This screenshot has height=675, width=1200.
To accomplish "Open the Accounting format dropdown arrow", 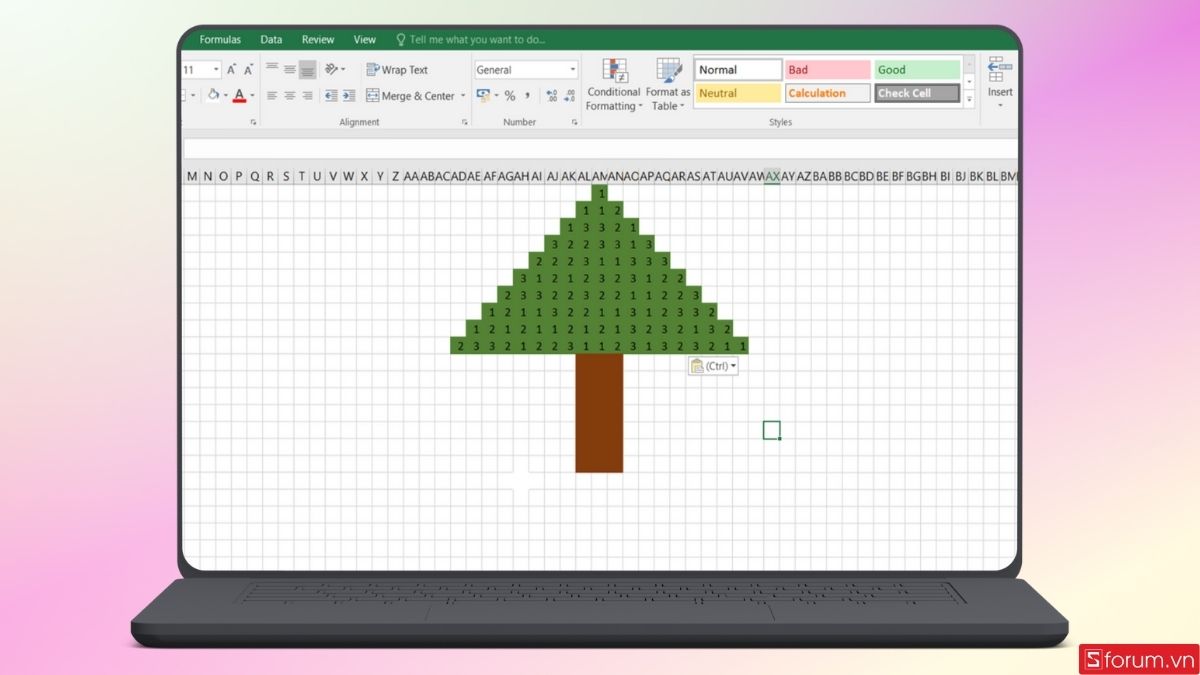I will 496,96.
